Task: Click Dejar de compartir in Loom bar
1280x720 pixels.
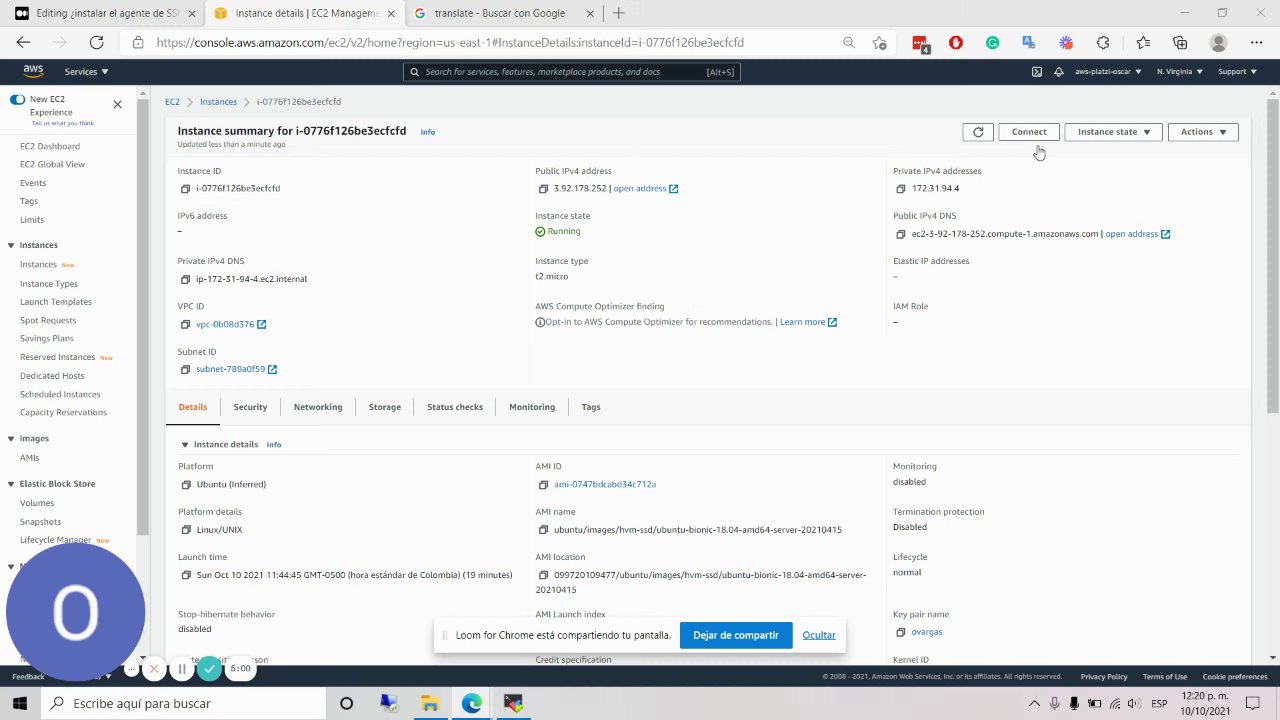Action: pyautogui.click(x=736, y=635)
